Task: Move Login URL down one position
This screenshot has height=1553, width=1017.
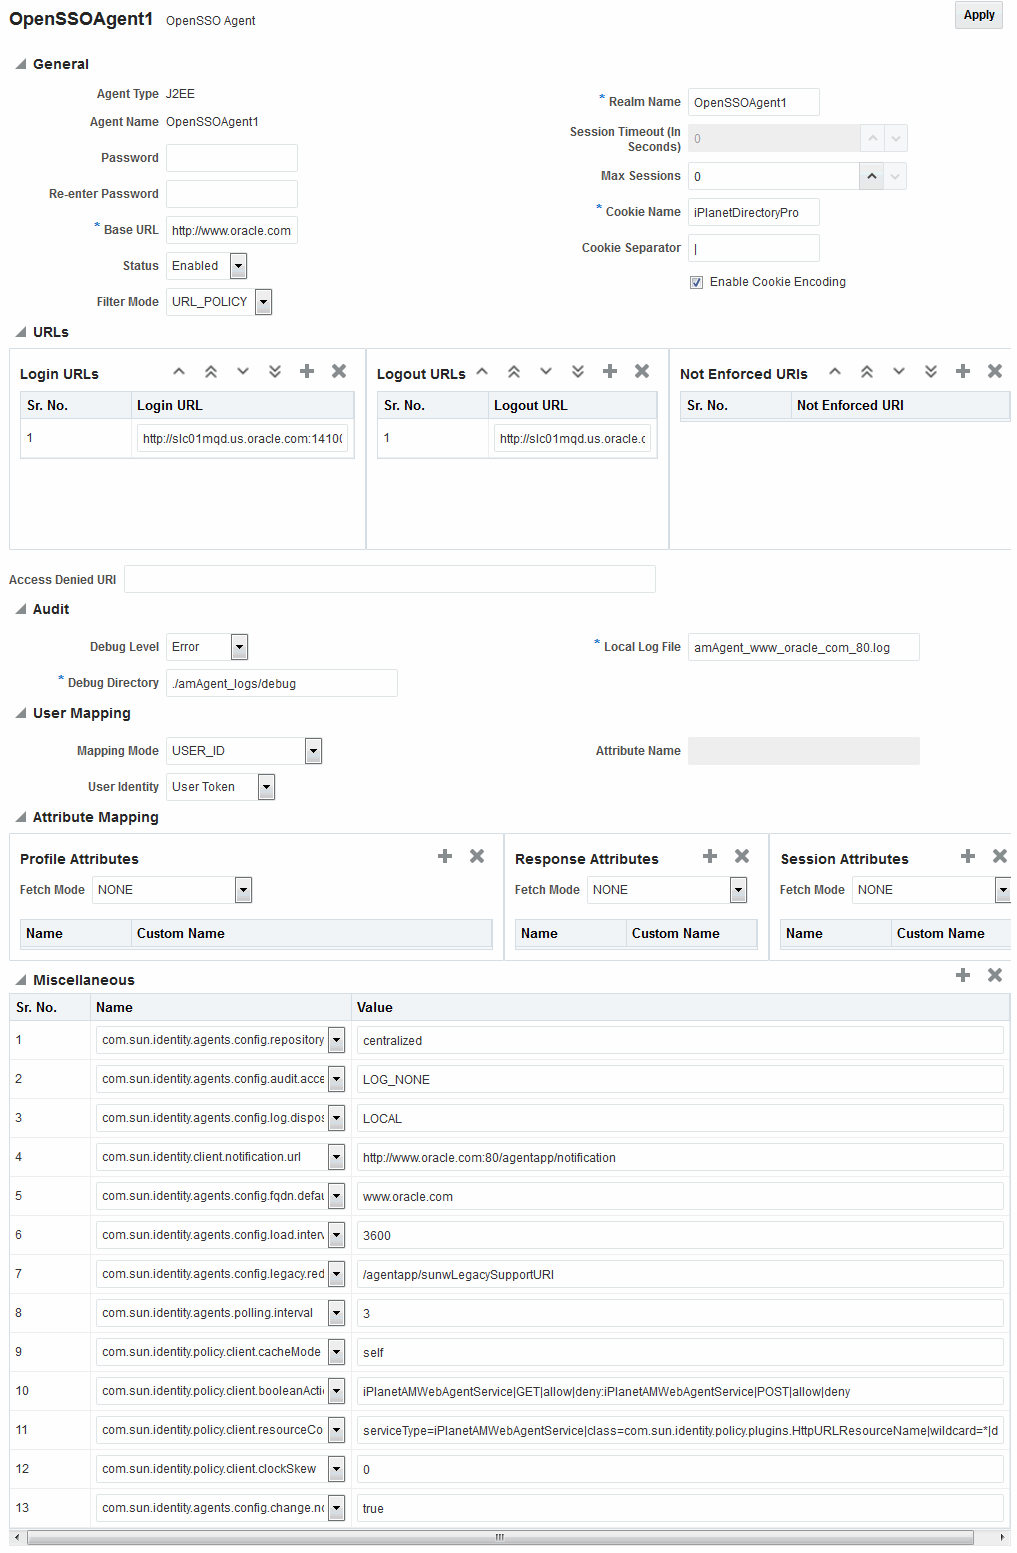Action: click(243, 371)
